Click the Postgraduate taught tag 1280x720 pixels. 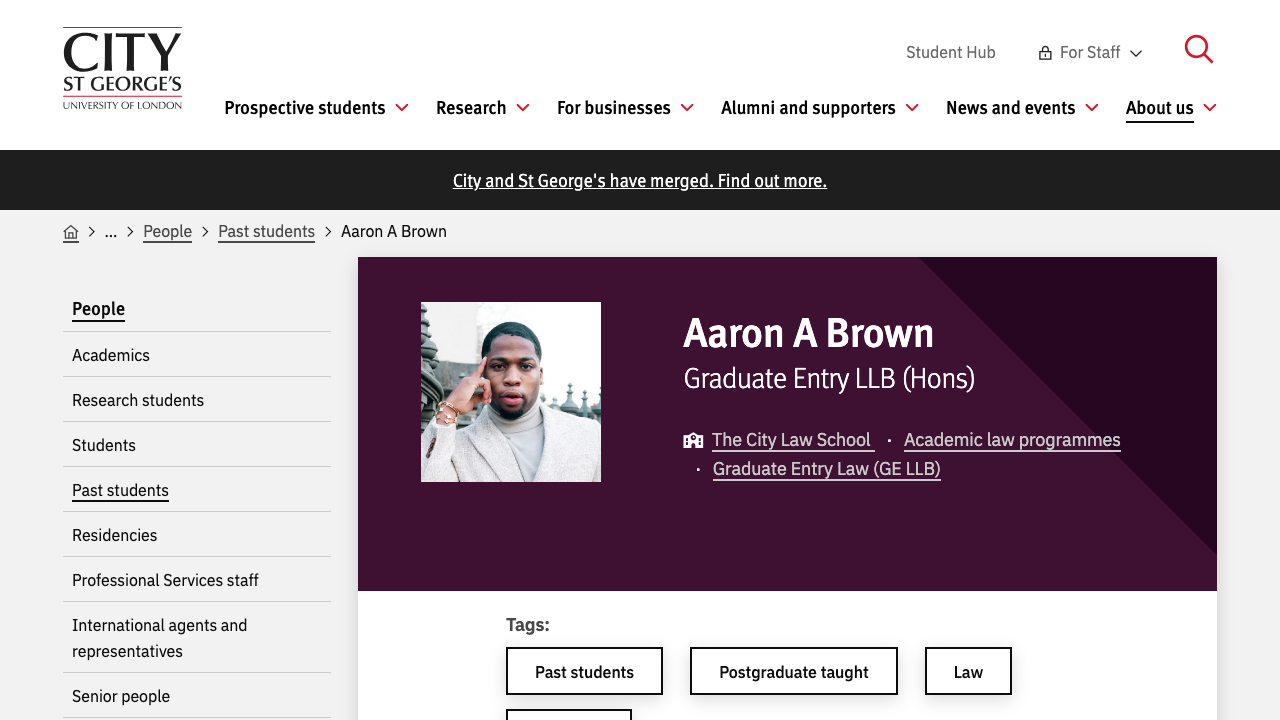[x=793, y=671]
